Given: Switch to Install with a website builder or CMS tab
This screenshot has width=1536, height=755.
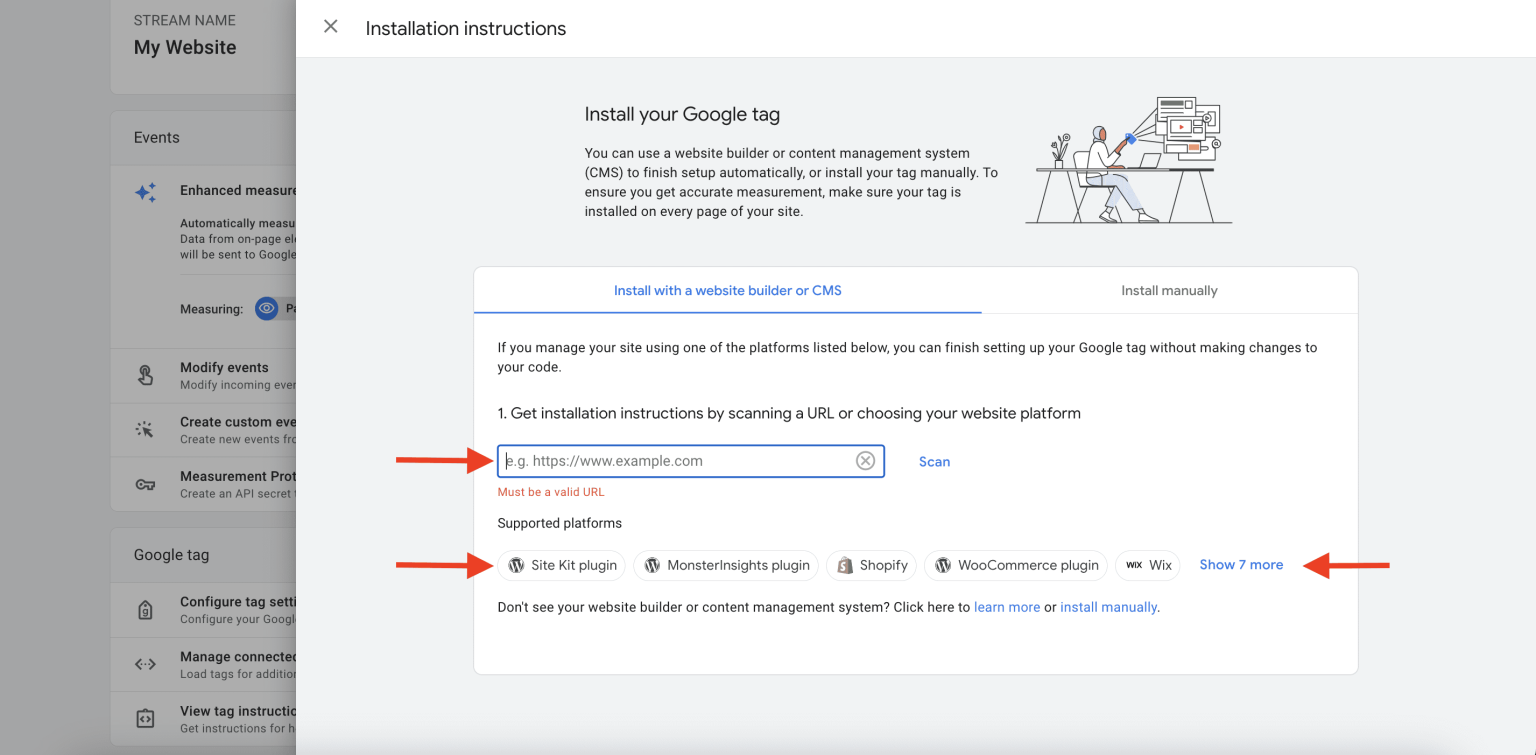Looking at the screenshot, I should click(728, 290).
